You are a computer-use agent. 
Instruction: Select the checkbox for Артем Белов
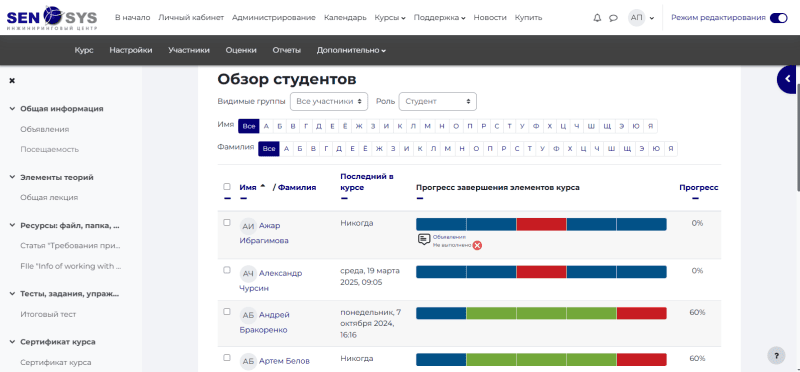tap(227, 358)
